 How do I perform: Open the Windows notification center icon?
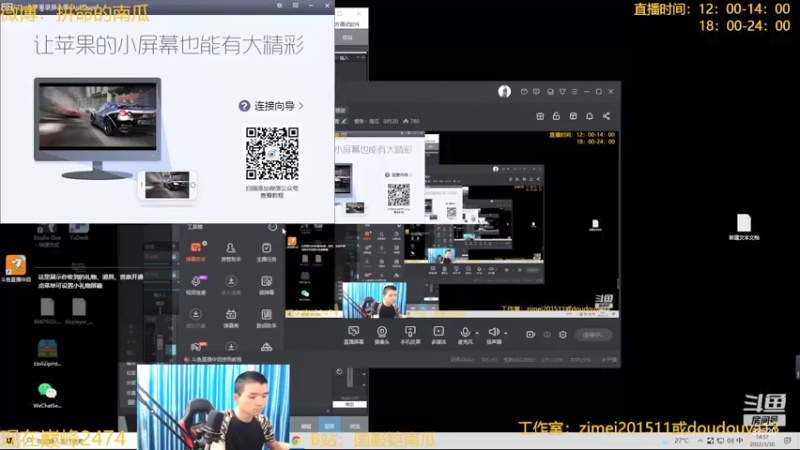pyautogui.click(x=788, y=440)
